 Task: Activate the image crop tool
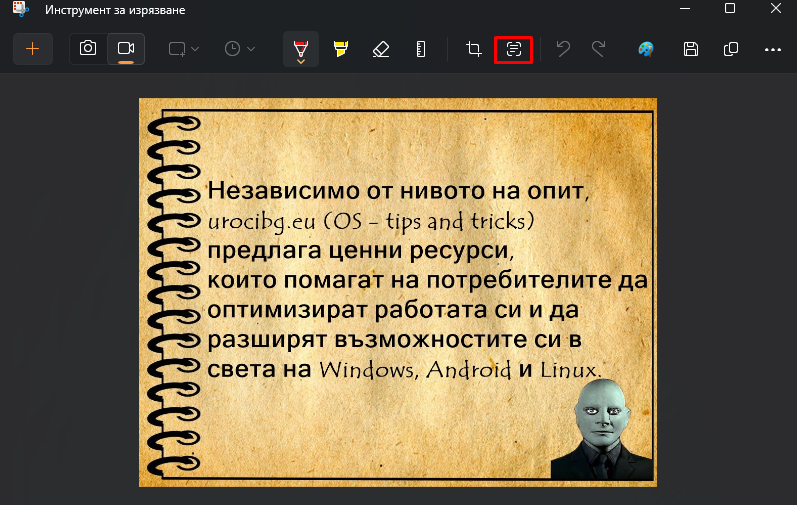point(474,49)
